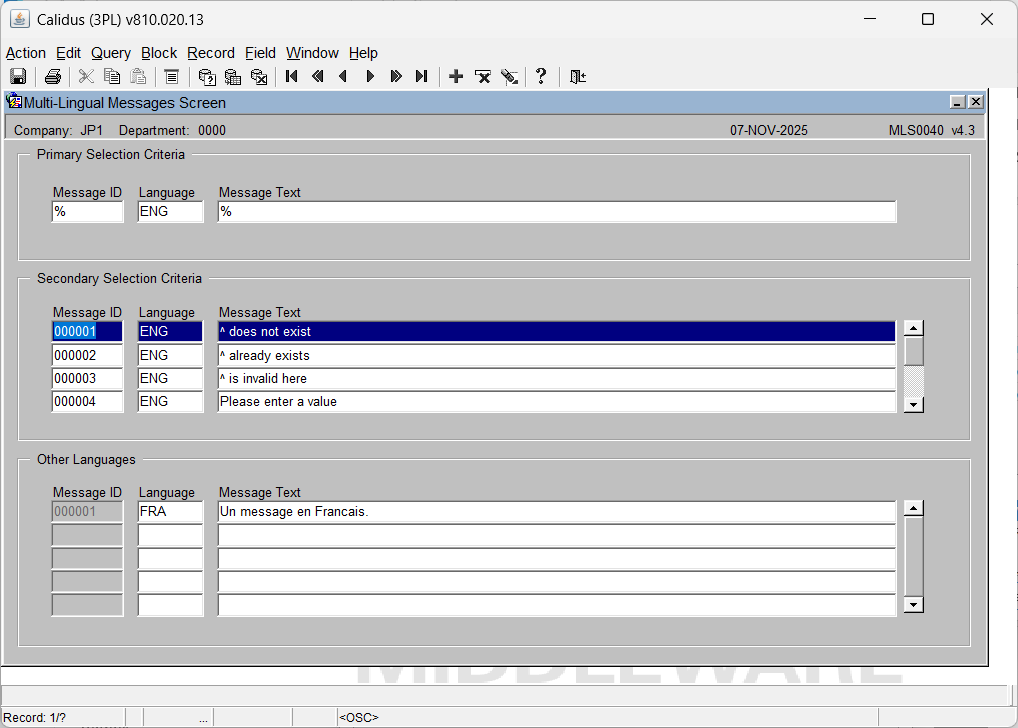Open the Query menu
The height and width of the screenshot is (728, 1018).
pyautogui.click(x=110, y=53)
